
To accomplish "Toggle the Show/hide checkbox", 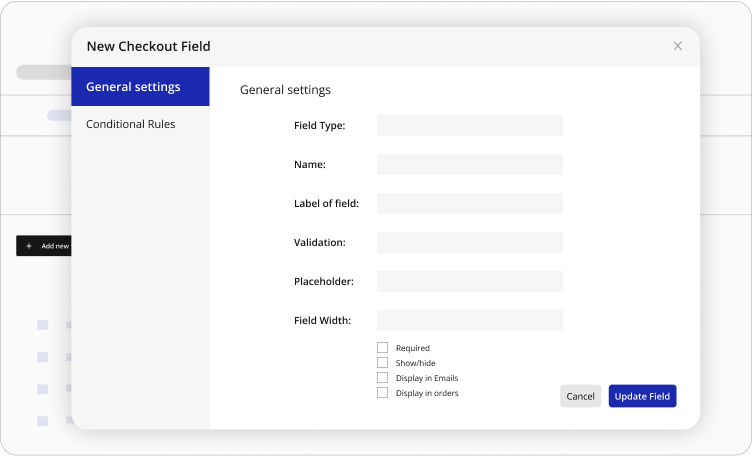I will (382, 363).
